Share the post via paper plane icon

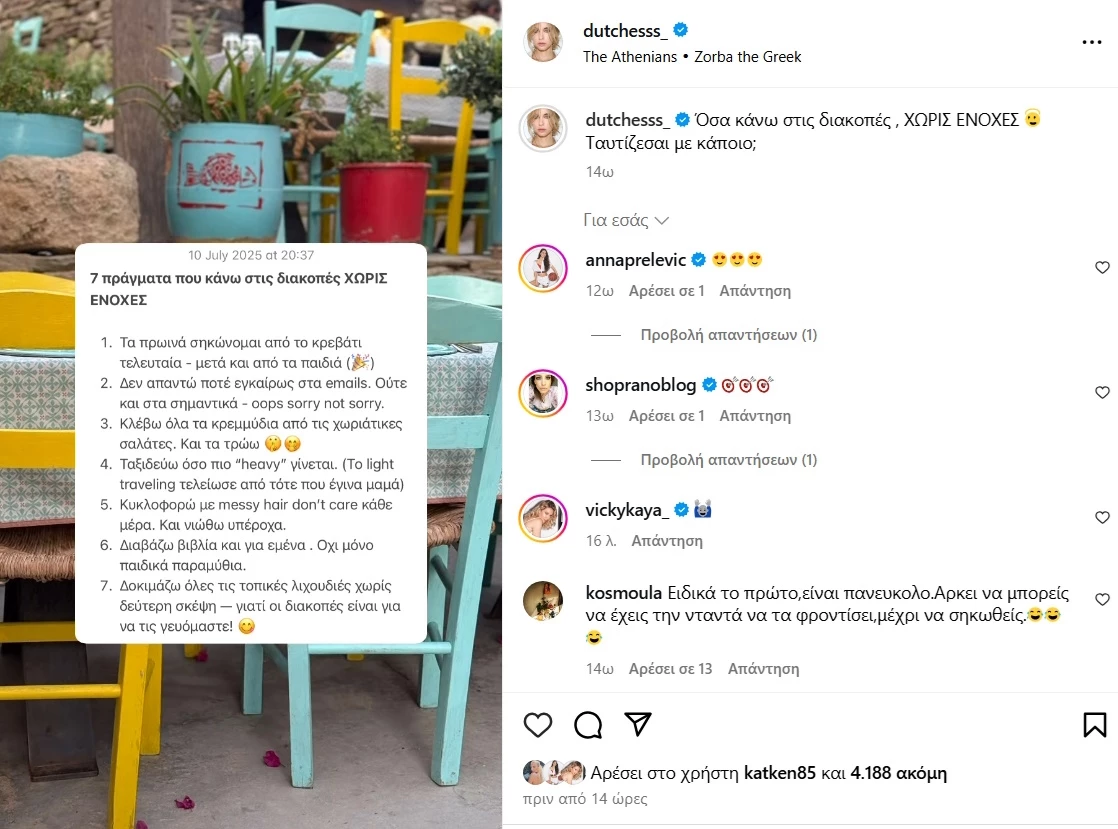click(638, 724)
